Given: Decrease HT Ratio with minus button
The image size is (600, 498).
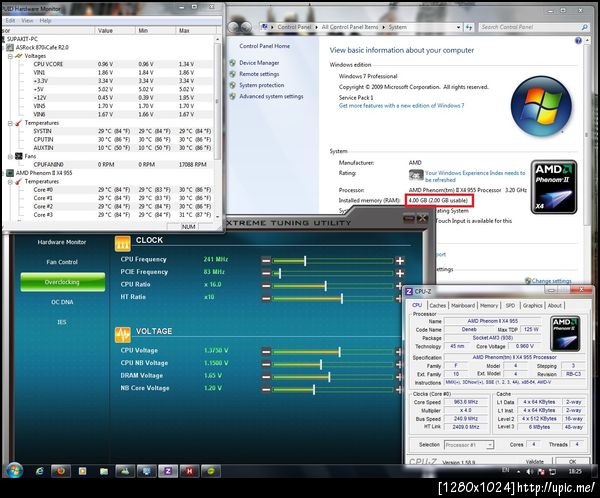Looking at the screenshot, I should [x=266, y=298].
